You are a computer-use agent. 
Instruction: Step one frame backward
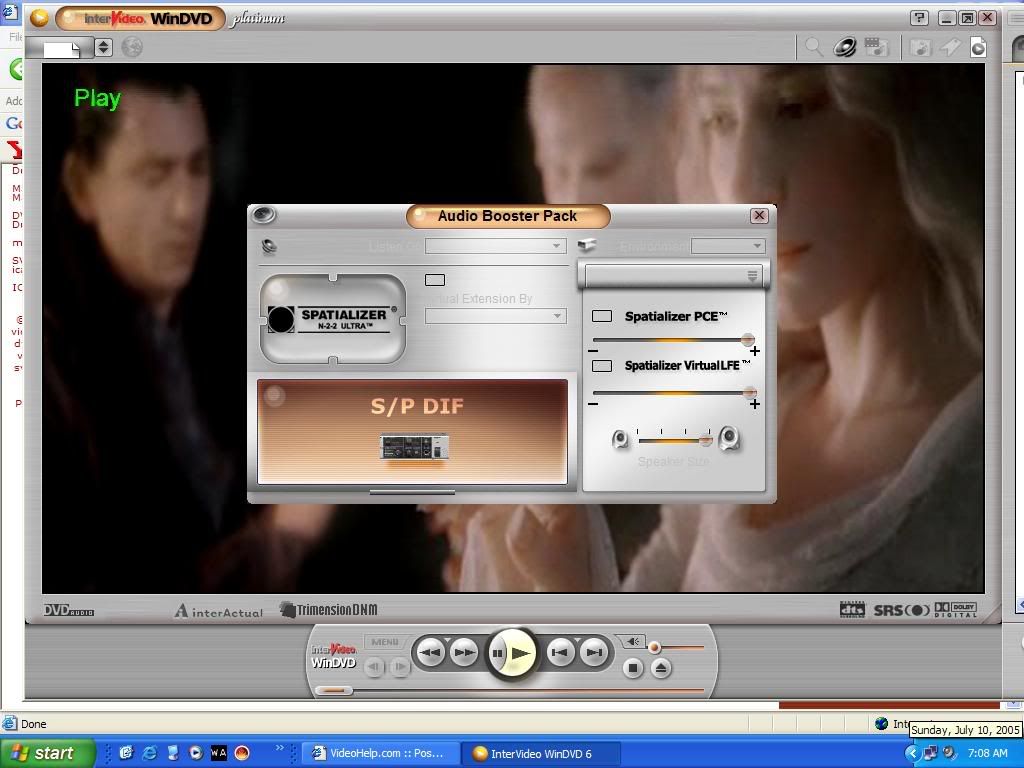374,667
